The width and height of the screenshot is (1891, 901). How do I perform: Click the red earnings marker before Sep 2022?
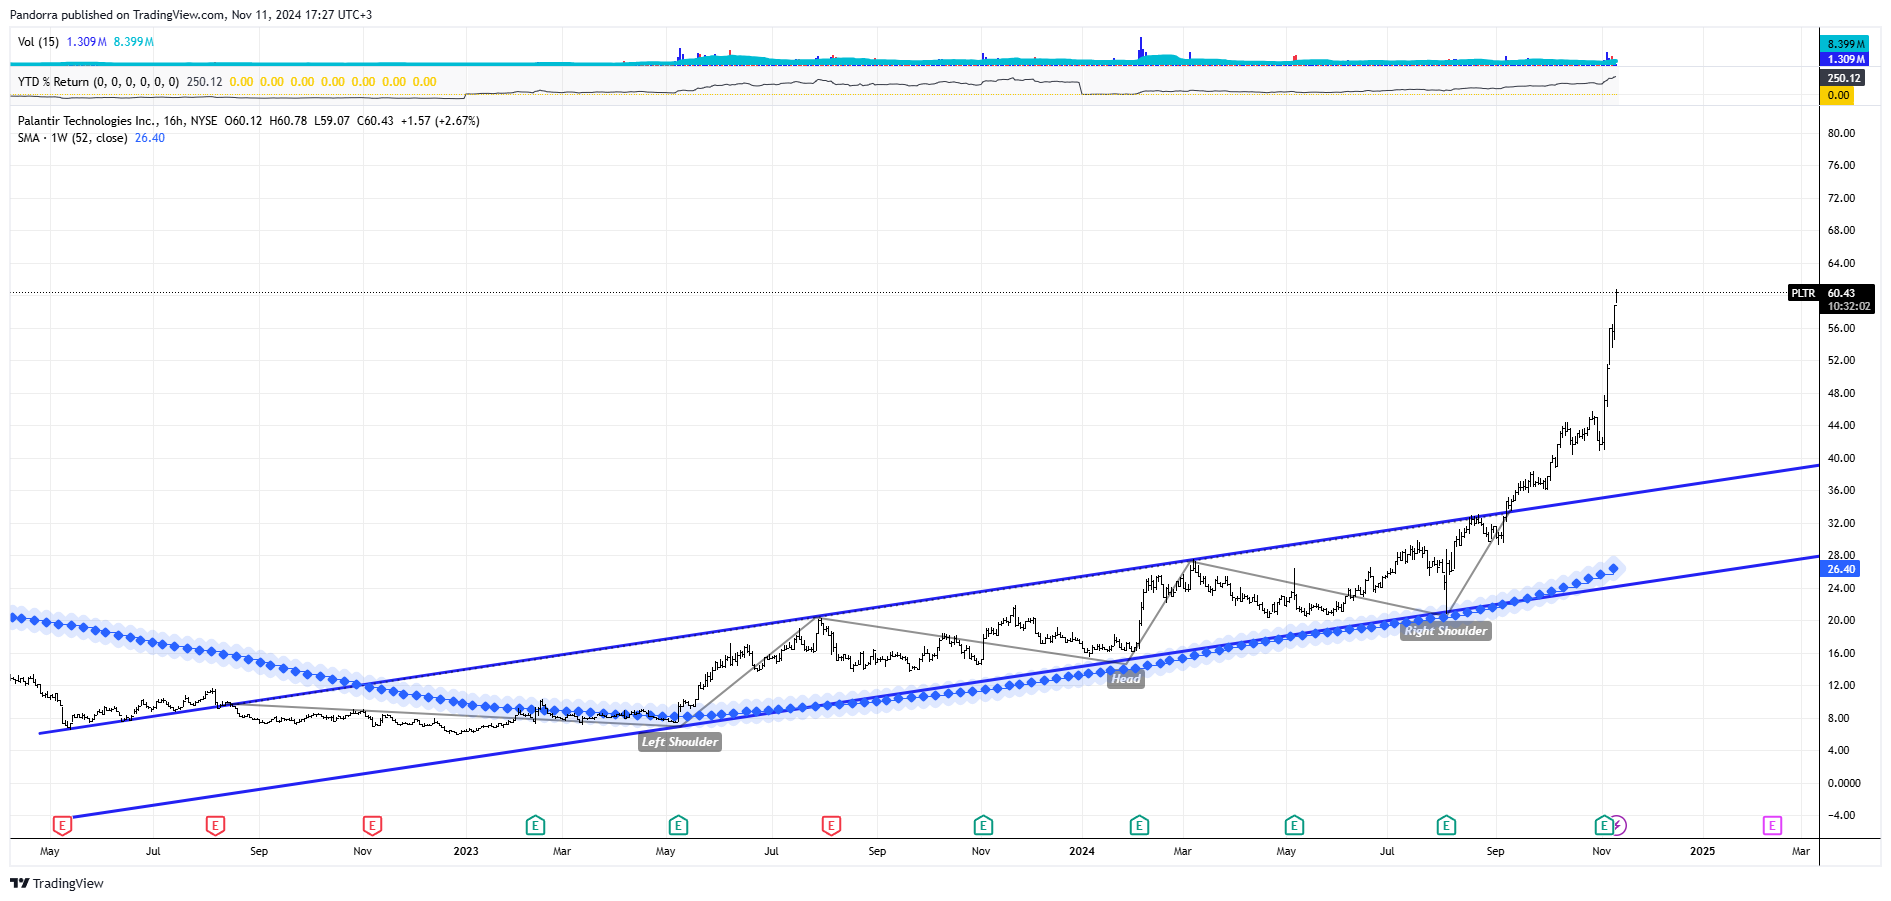tap(215, 825)
